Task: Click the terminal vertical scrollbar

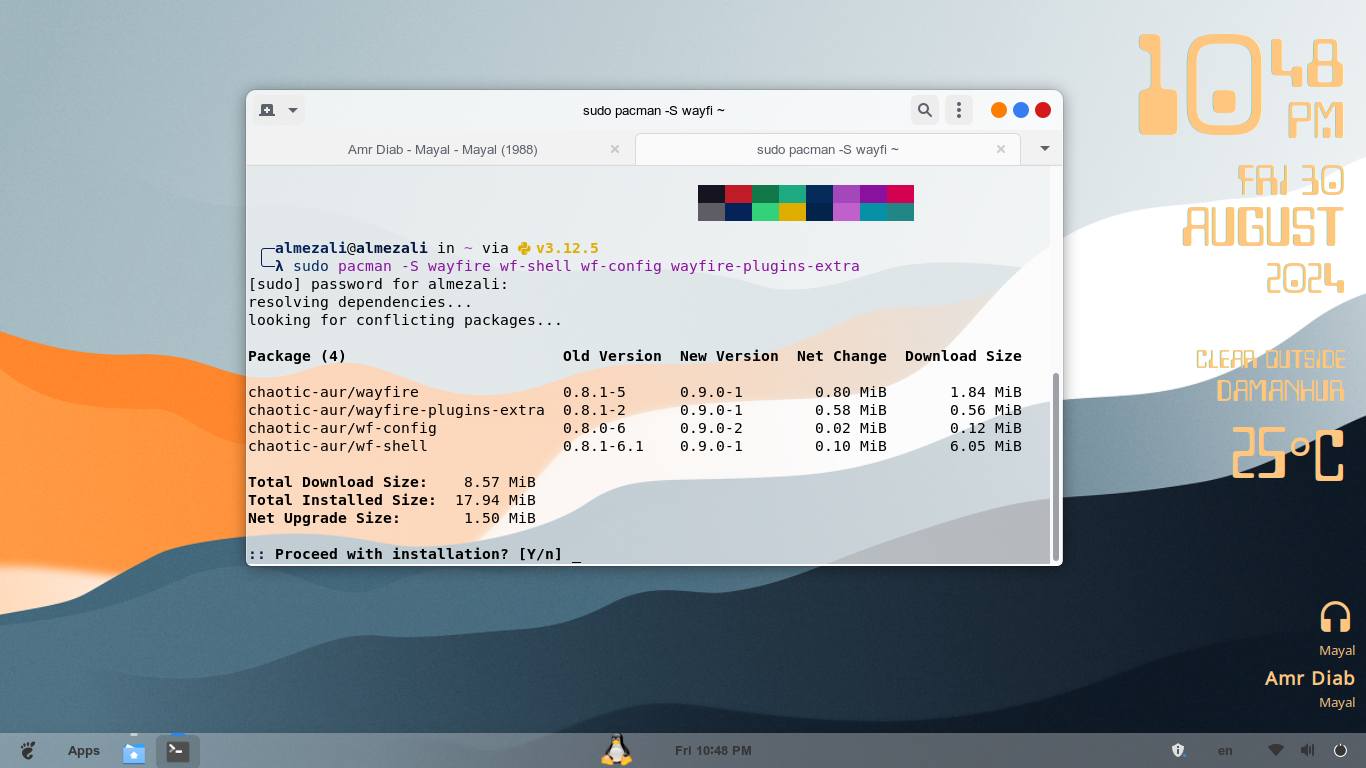Action: [1055, 467]
